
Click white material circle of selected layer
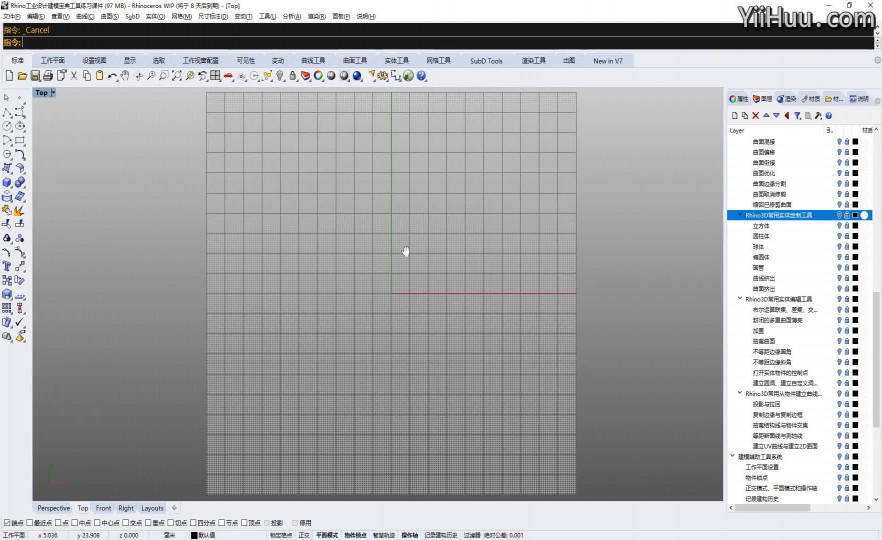coord(865,215)
